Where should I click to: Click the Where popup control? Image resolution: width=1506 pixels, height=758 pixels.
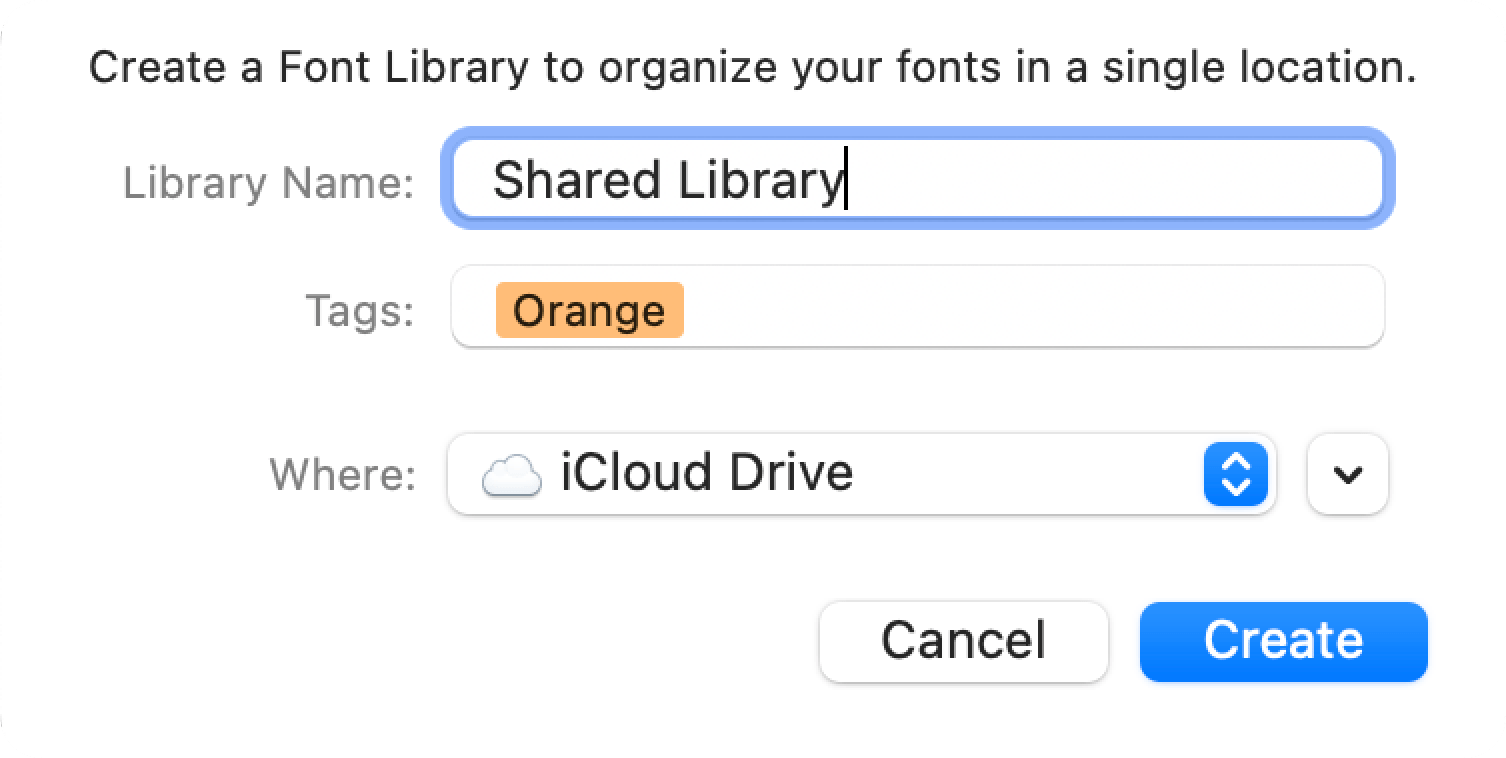coord(860,474)
